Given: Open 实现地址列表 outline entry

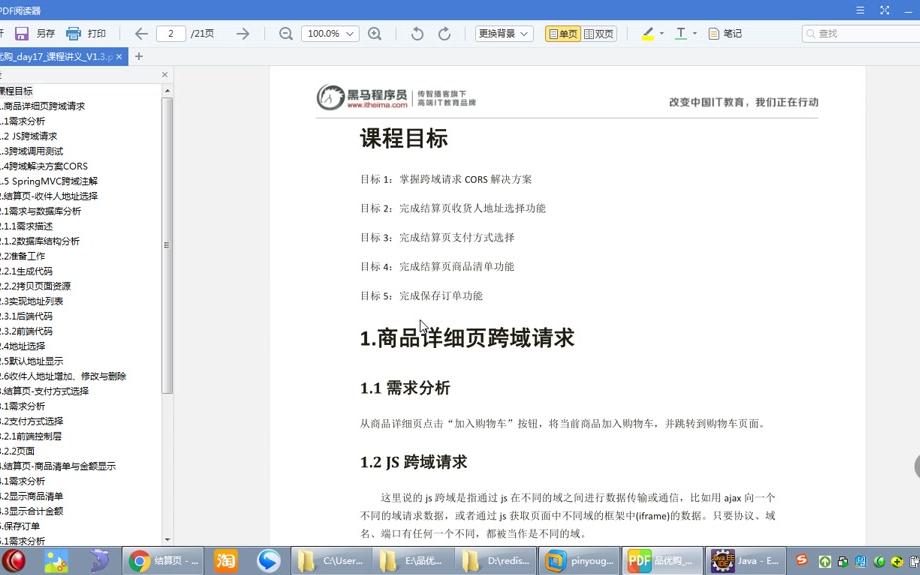Looking at the screenshot, I should click(32, 301).
